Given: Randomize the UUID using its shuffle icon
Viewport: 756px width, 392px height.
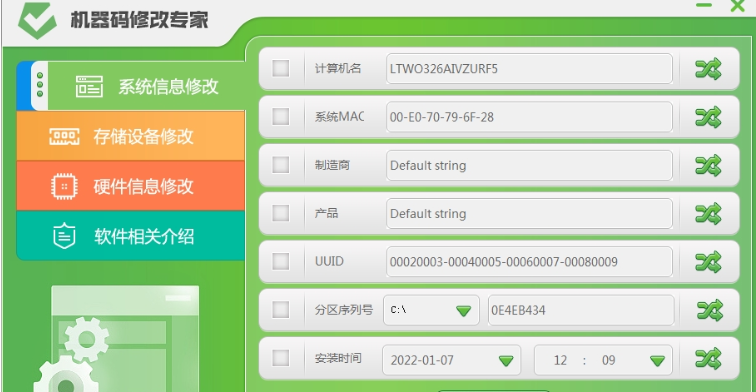Looking at the screenshot, I should (x=708, y=262).
